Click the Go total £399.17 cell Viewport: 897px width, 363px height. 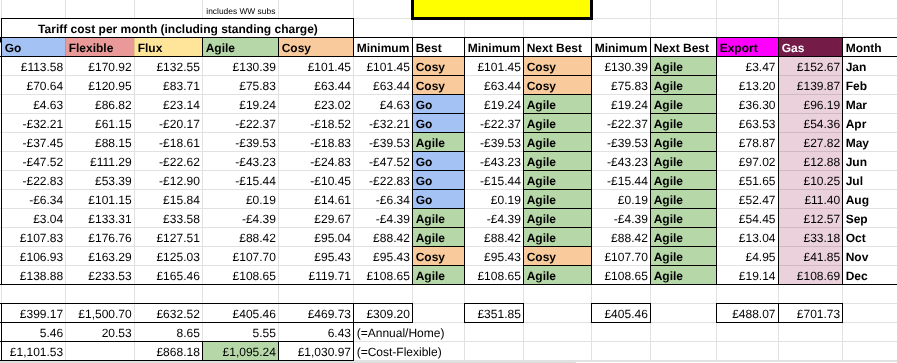33,314
